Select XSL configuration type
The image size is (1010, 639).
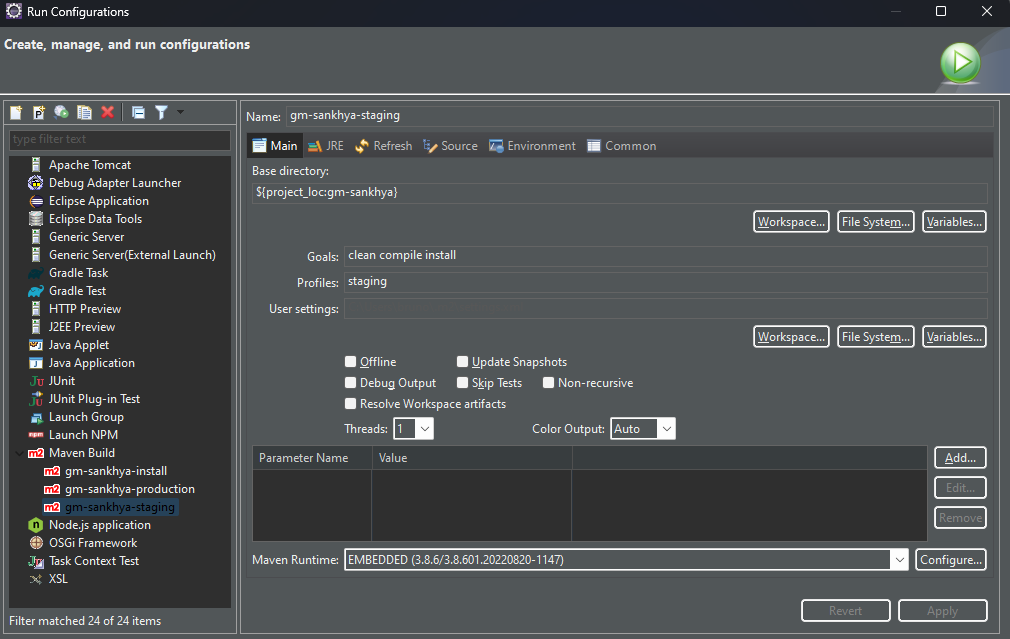(x=58, y=579)
